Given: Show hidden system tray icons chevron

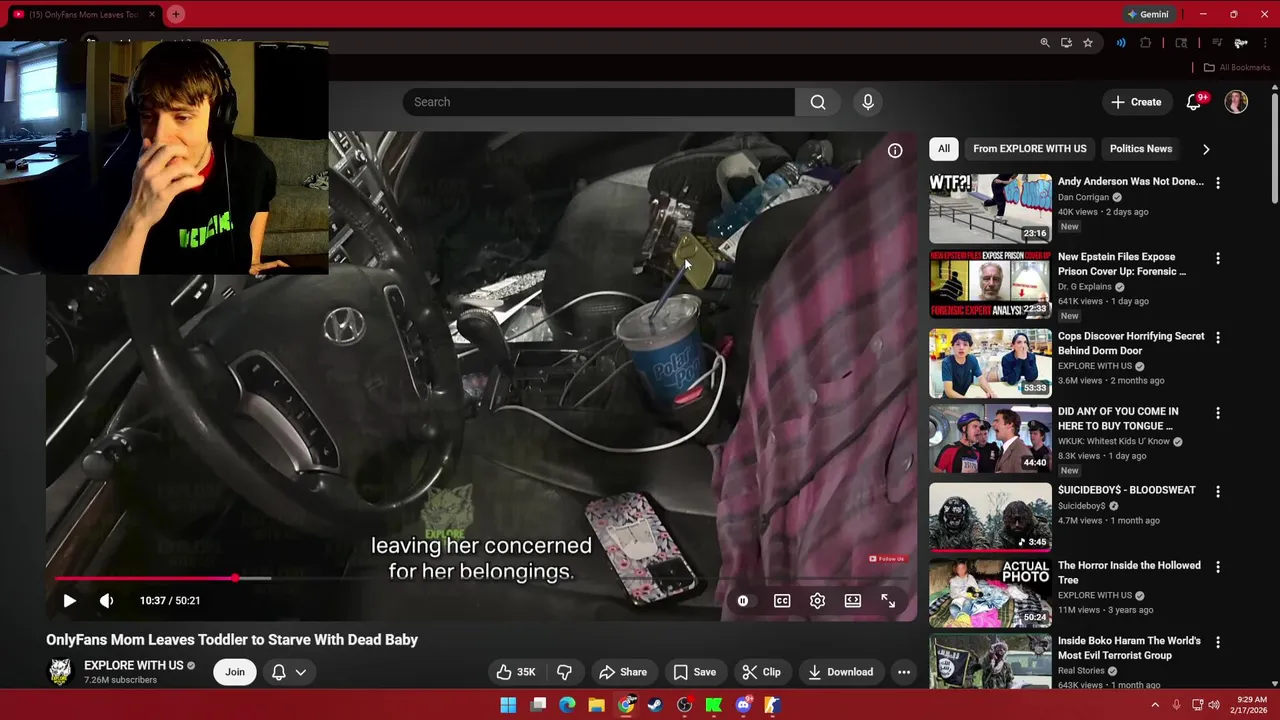Looking at the screenshot, I should pos(1155,705).
